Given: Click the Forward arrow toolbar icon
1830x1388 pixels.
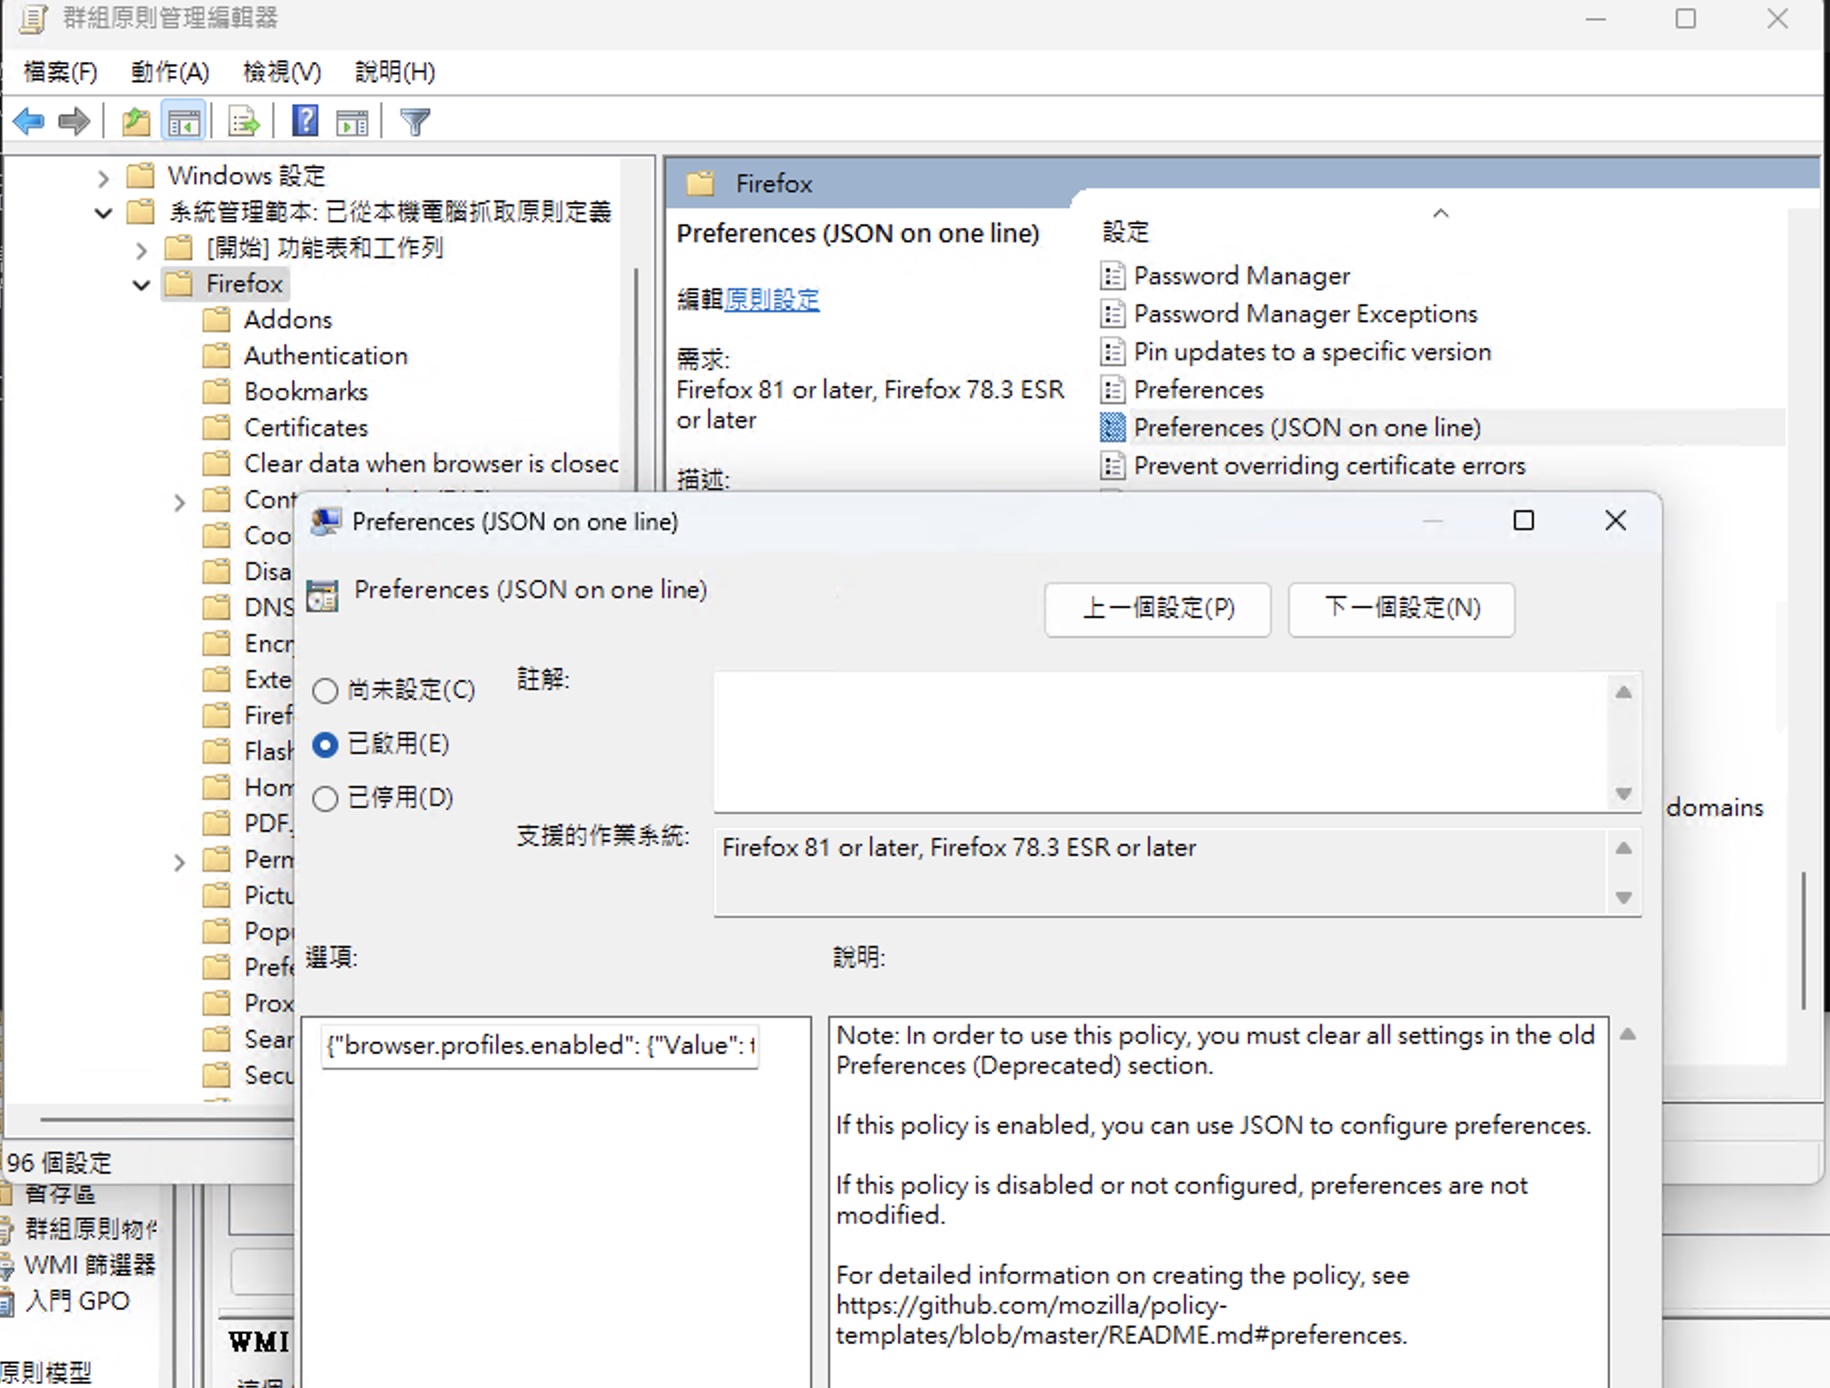Looking at the screenshot, I should coord(74,122).
